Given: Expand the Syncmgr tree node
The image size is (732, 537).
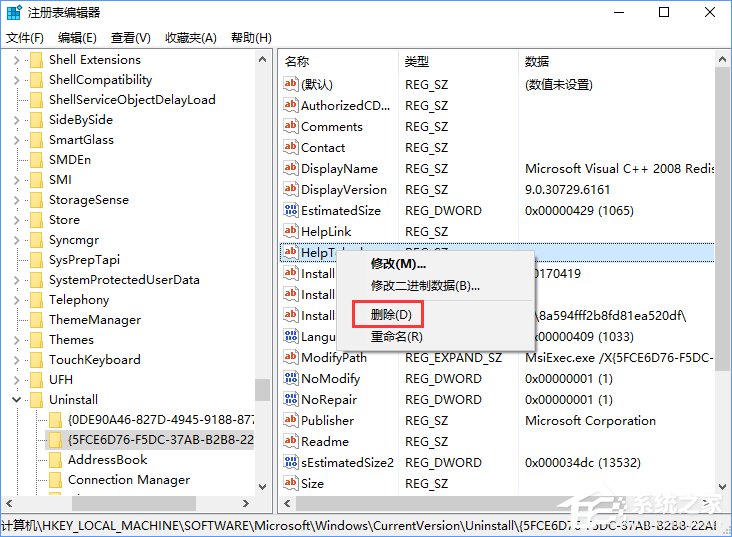Looking at the screenshot, I should pos(16,240).
